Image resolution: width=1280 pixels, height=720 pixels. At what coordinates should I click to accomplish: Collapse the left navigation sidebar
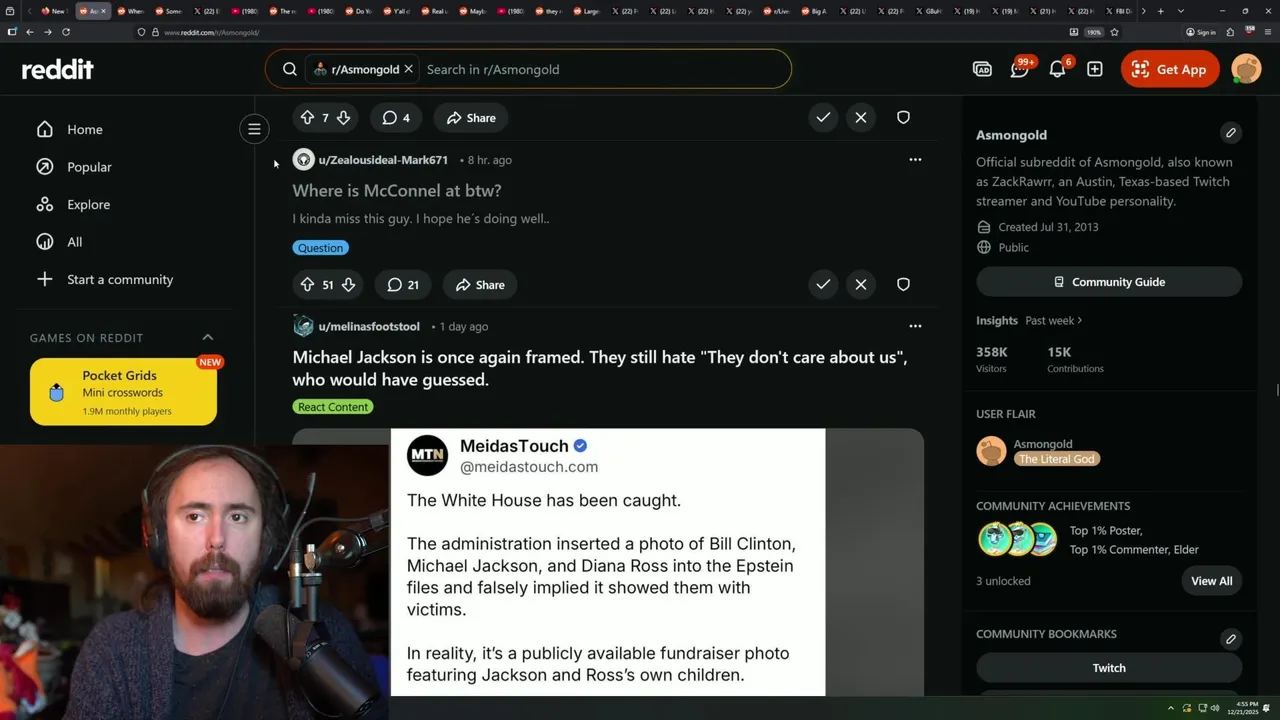[x=254, y=129]
